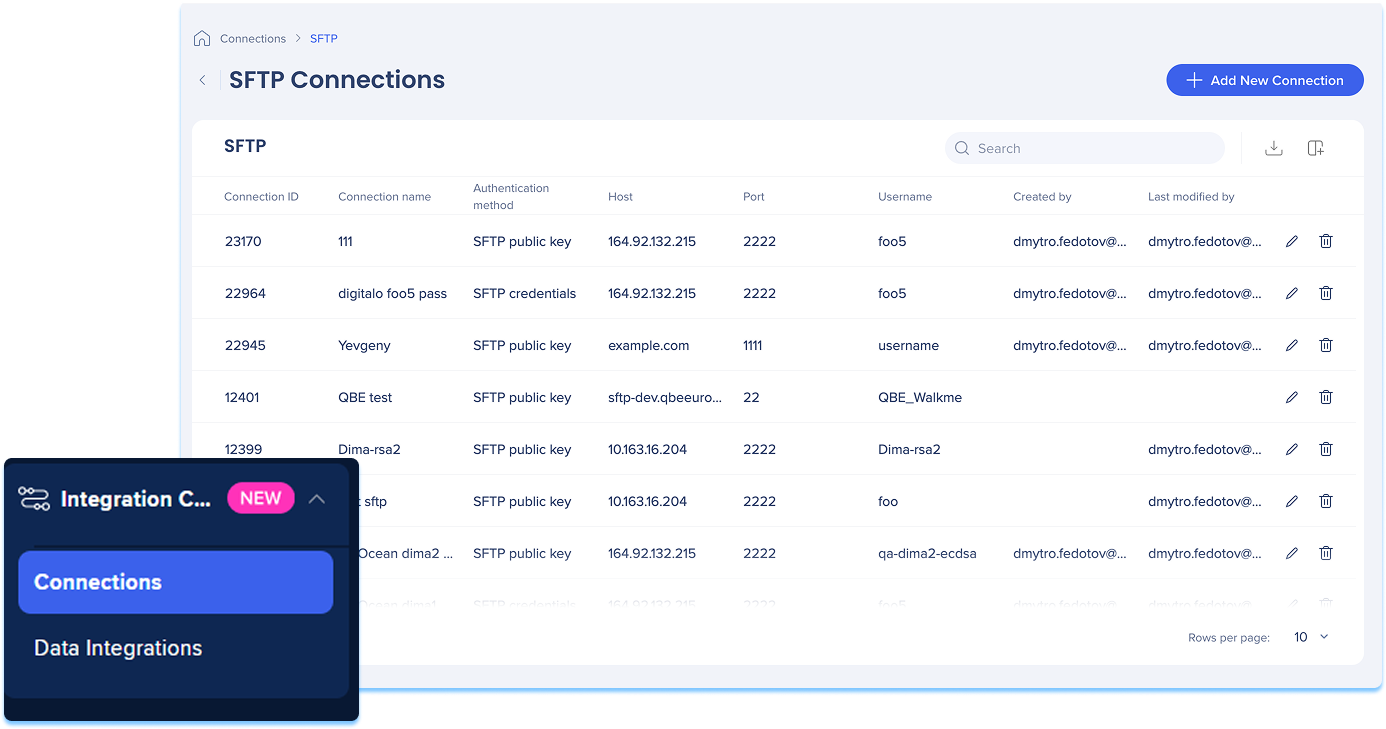Edit the digitalo foo5 pass connection
Image resolution: width=1386 pixels, height=729 pixels.
(x=1292, y=293)
